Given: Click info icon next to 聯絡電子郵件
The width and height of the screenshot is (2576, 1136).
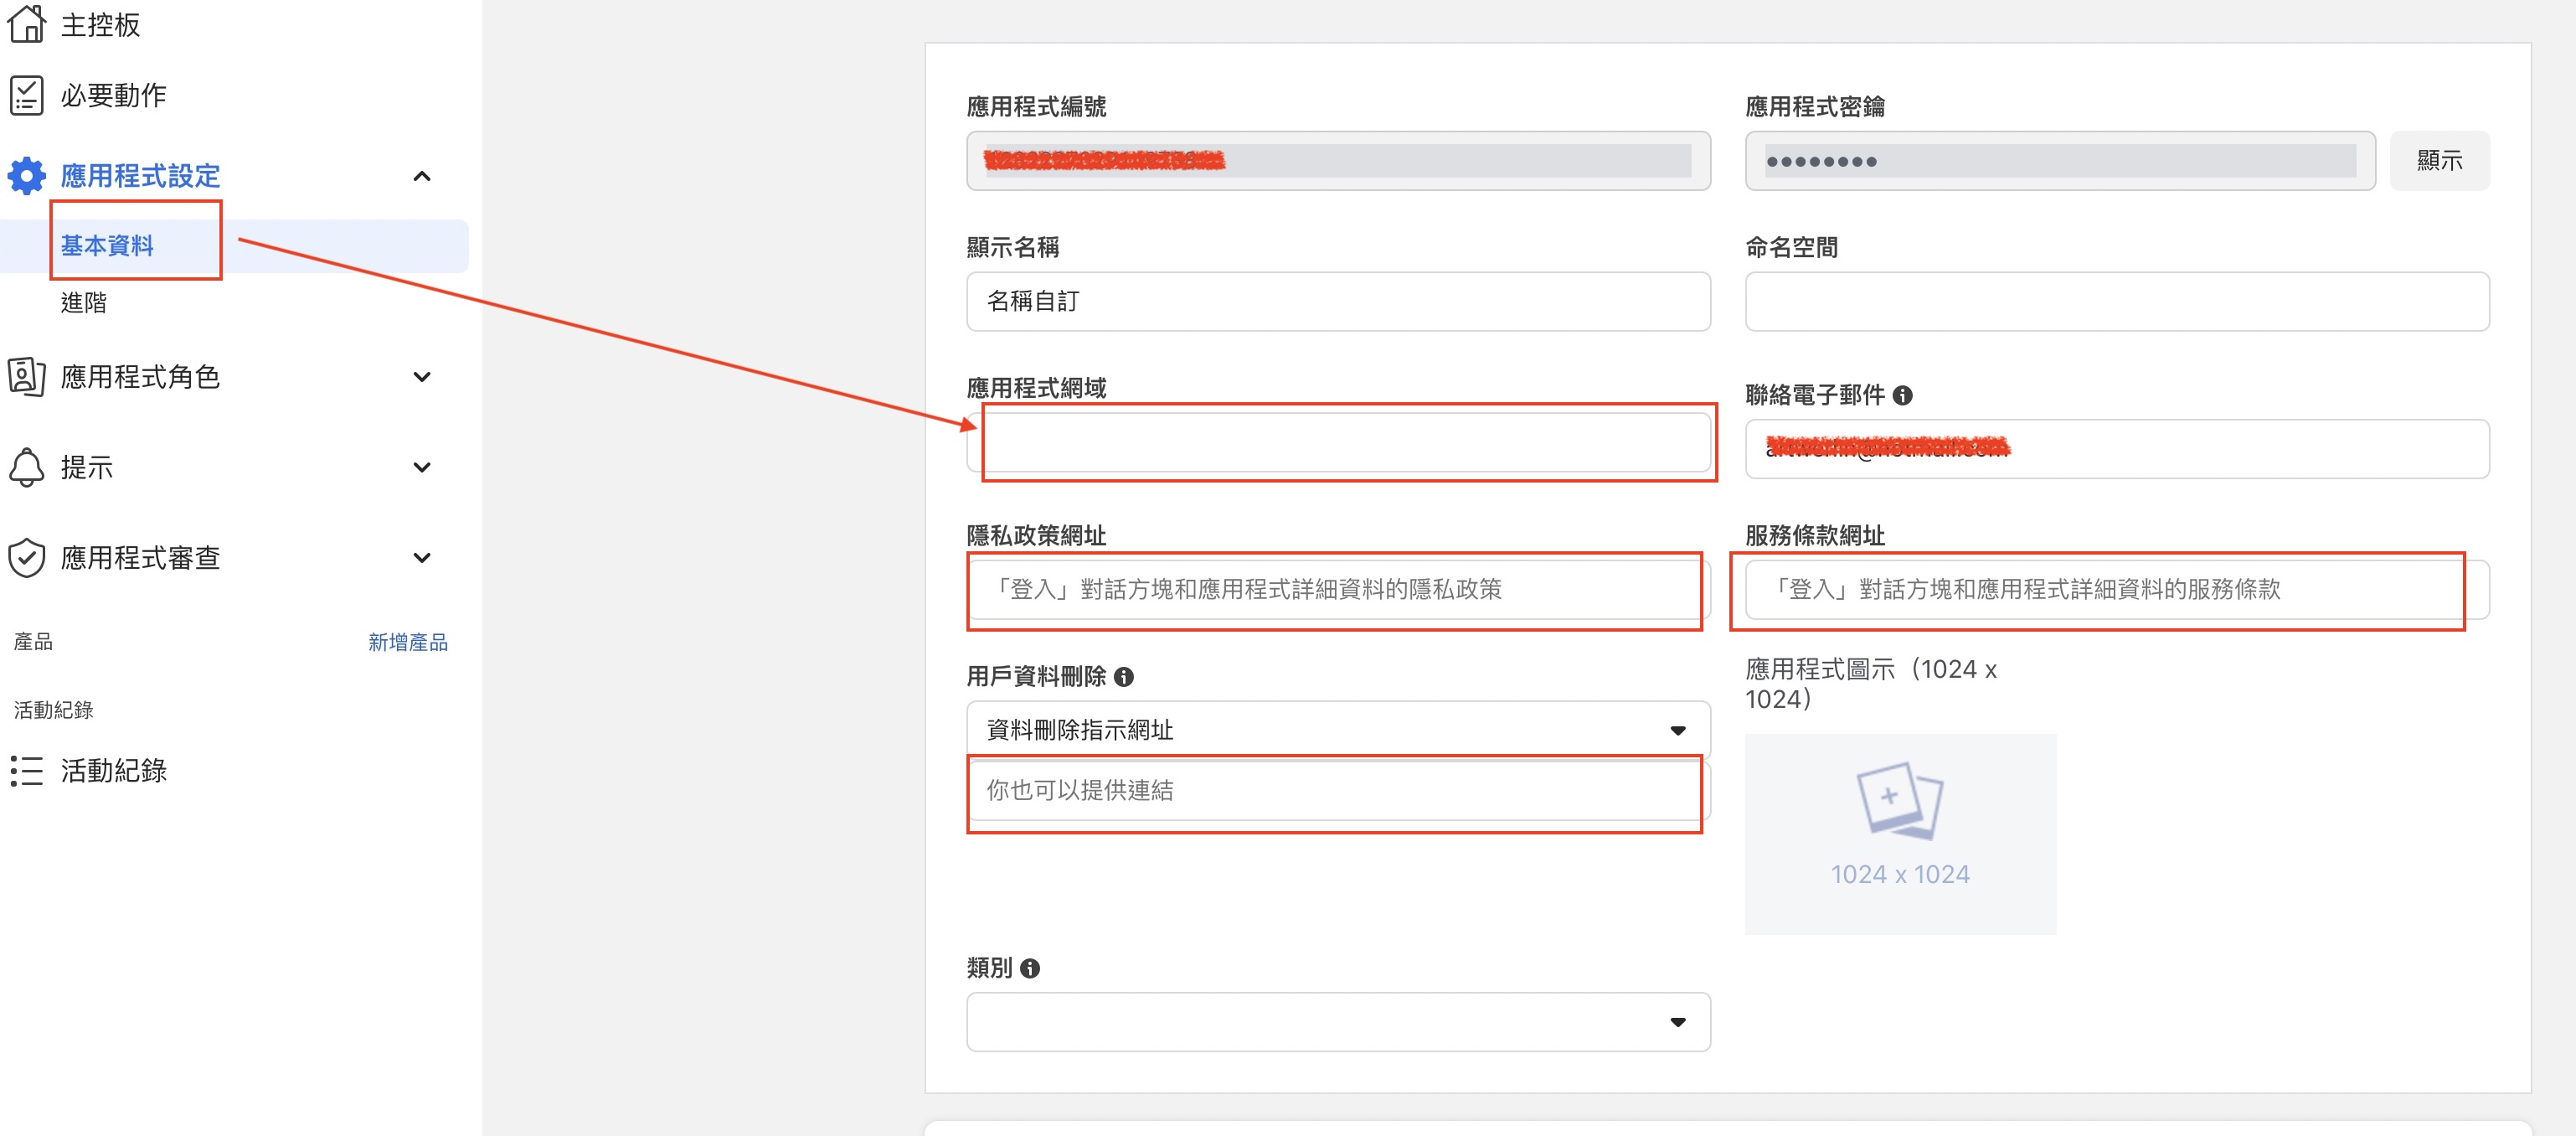Looking at the screenshot, I should click(1902, 396).
